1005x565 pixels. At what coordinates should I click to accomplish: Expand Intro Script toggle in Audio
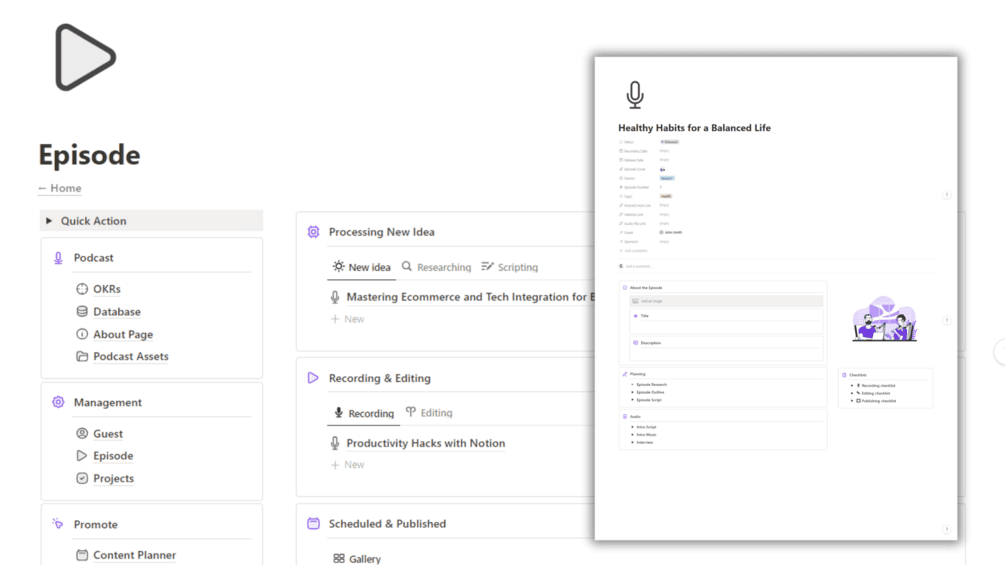tap(633, 427)
